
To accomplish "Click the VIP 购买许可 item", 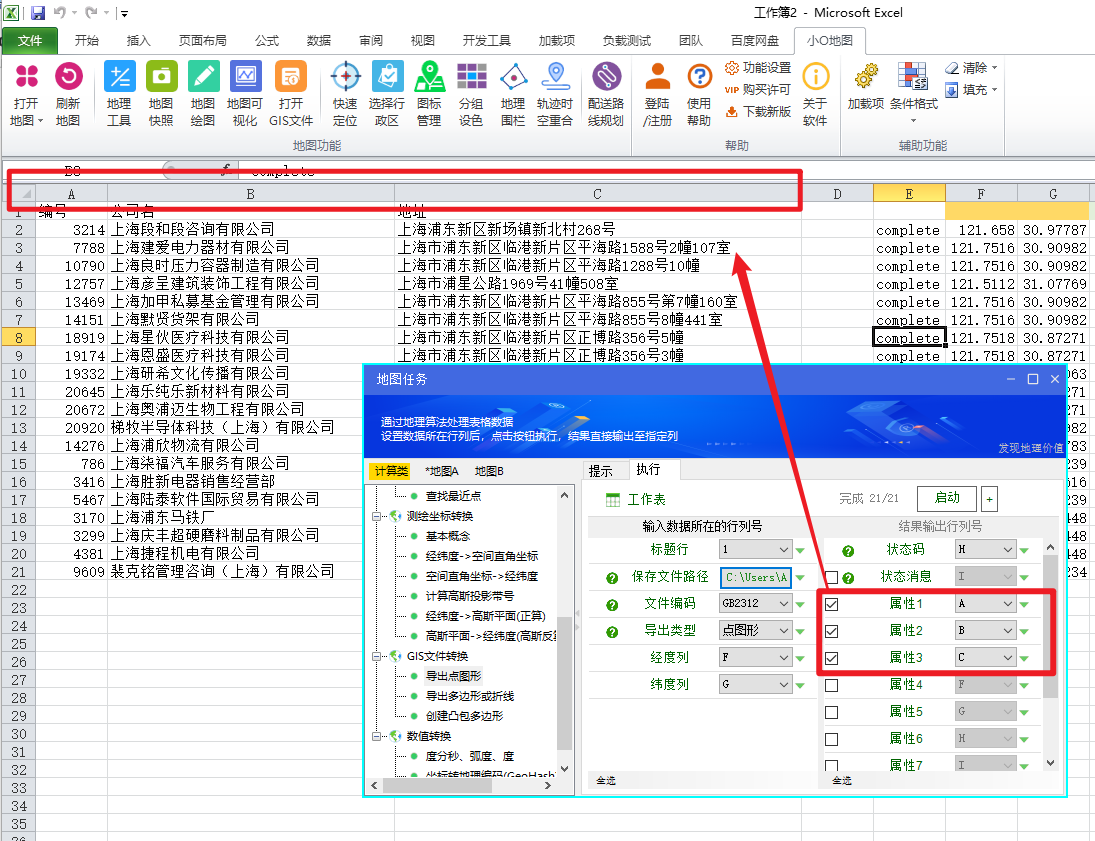I will tap(758, 89).
